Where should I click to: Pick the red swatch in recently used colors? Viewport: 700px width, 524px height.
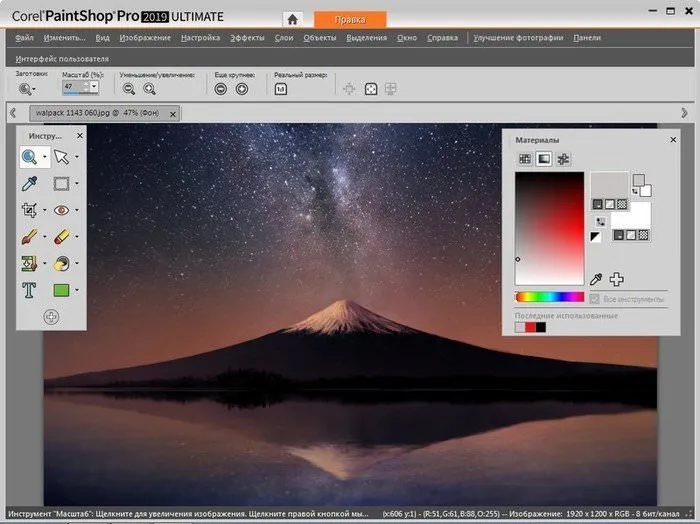click(x=531, y=327)
